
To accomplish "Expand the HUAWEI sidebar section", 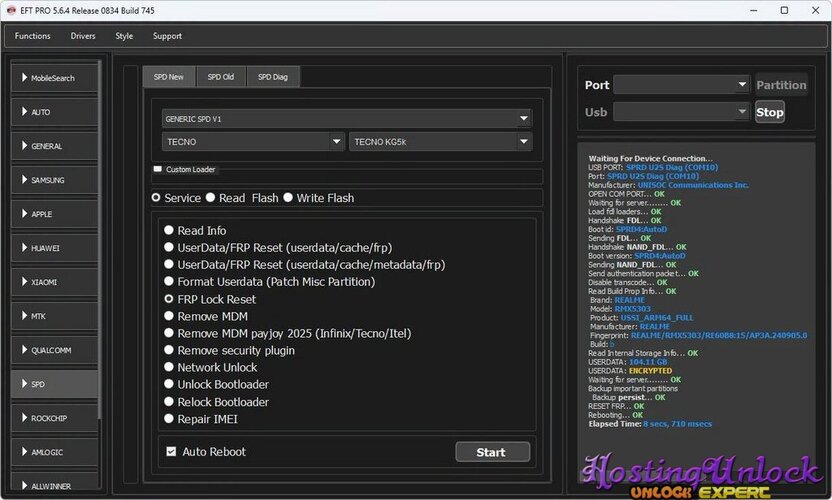I will (x=54, y=248).
